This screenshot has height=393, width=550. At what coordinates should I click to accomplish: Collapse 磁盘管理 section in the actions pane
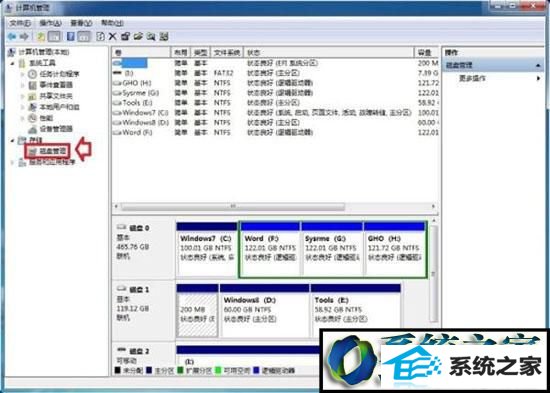click(538, 66)
